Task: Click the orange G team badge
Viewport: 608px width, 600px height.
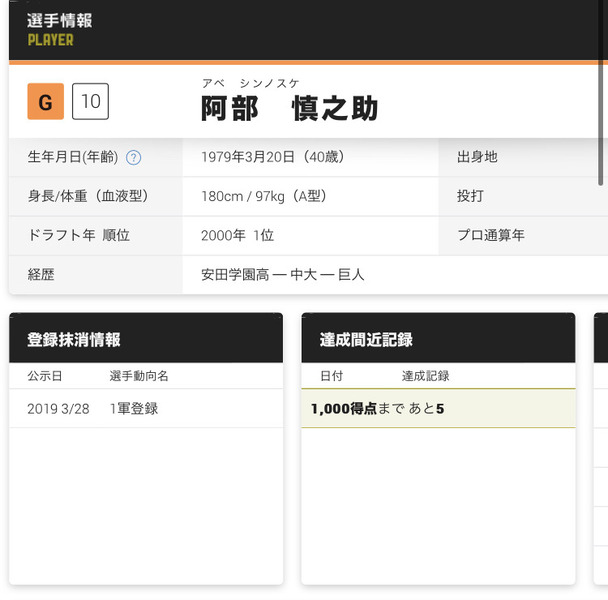Action: (46, 101)
